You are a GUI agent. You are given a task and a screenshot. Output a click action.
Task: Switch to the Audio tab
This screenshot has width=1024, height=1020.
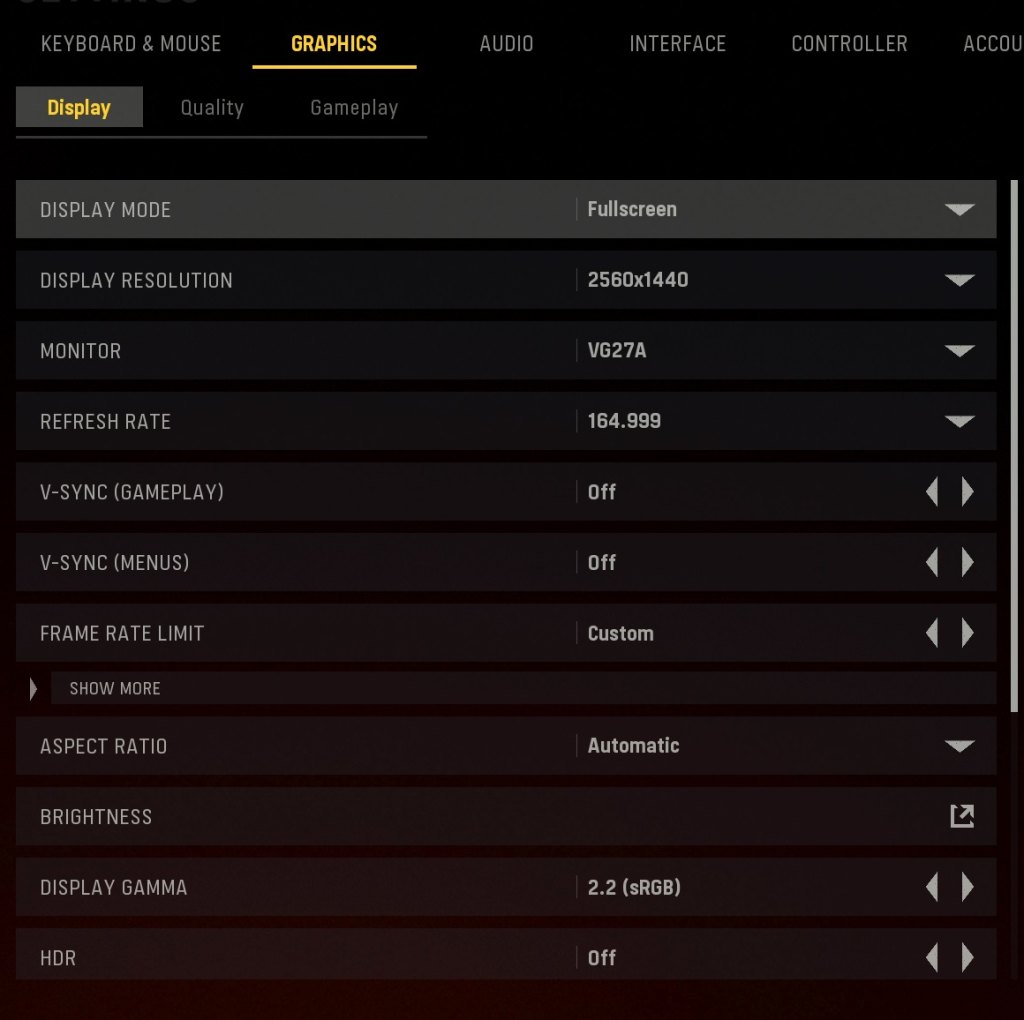[506, 44]
